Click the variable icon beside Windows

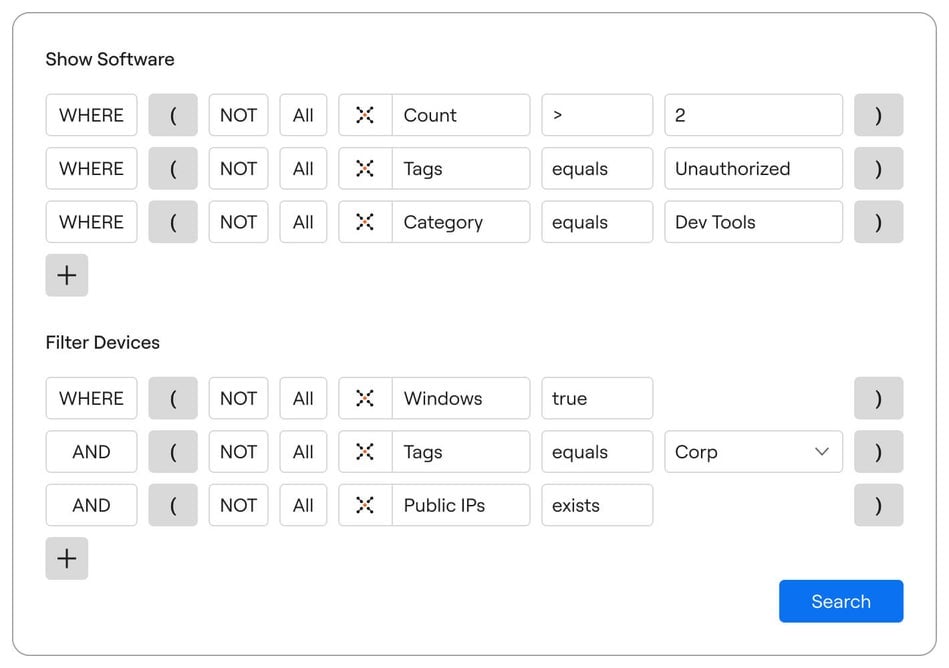[364, 398]
